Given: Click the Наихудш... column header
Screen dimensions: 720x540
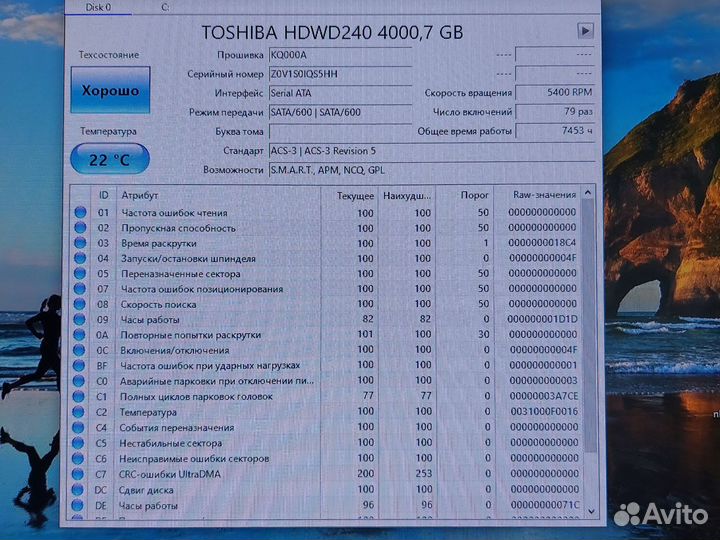Looking at the screenshot, I should [x=407, y=196].
